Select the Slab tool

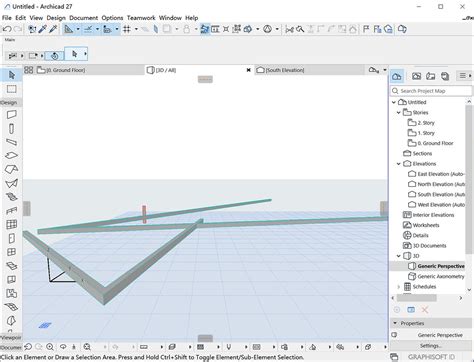coord(11,156)
